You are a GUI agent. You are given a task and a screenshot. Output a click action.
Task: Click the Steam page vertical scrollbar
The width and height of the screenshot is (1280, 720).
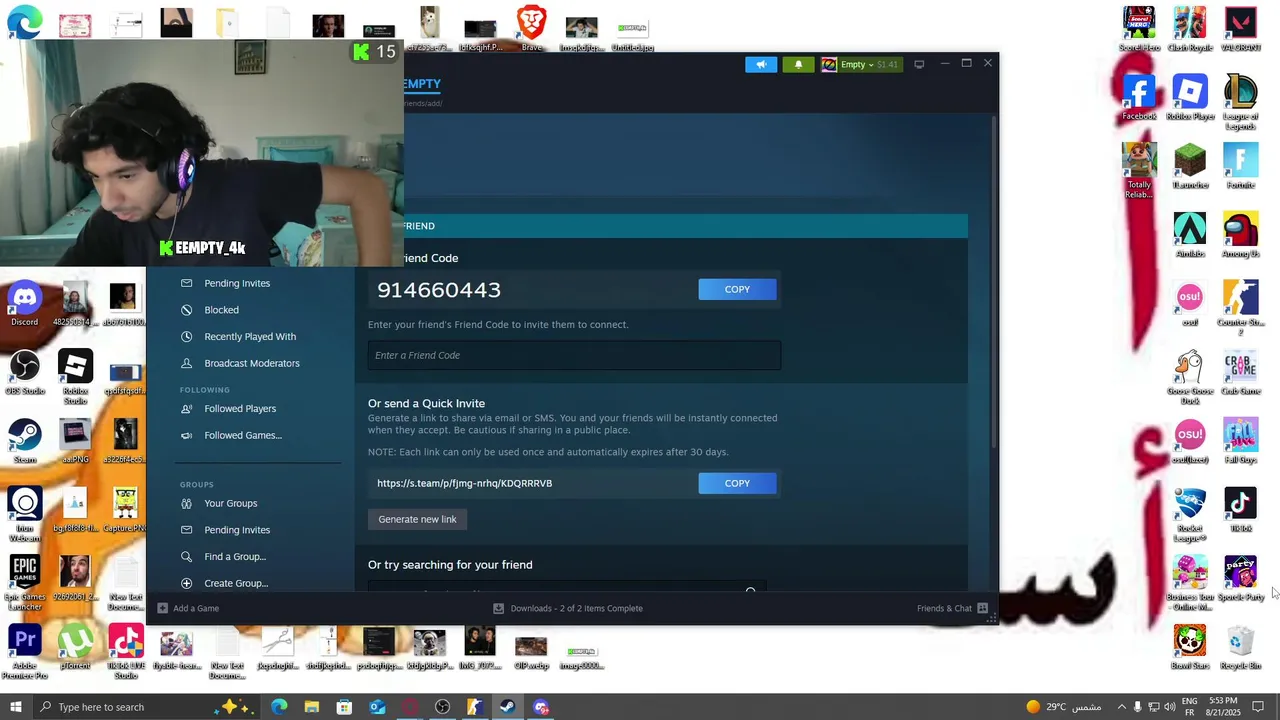click(x=994, y=280)
